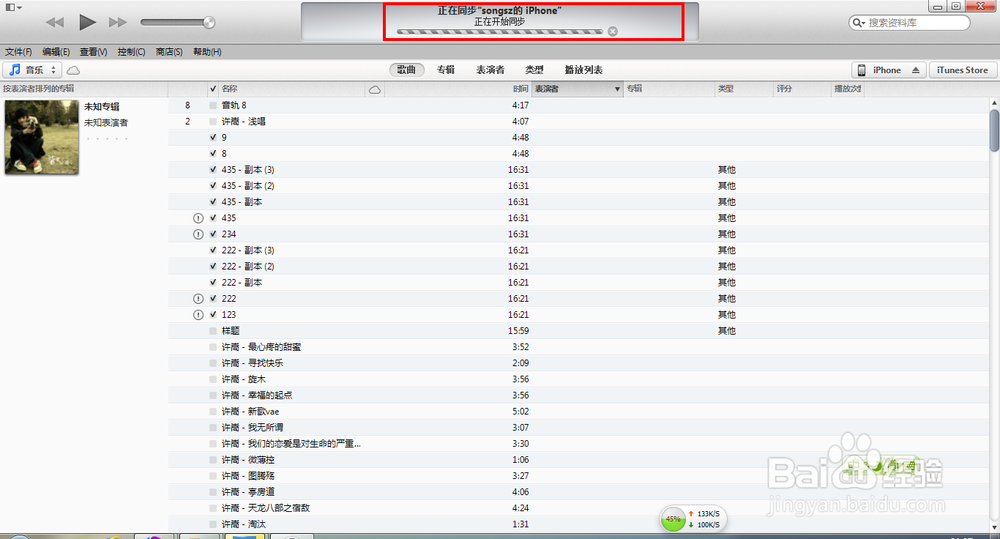Screen dimensions: 1000x539
Task: Switch to the 专辑 tab
Action: (x=446, y=70)
